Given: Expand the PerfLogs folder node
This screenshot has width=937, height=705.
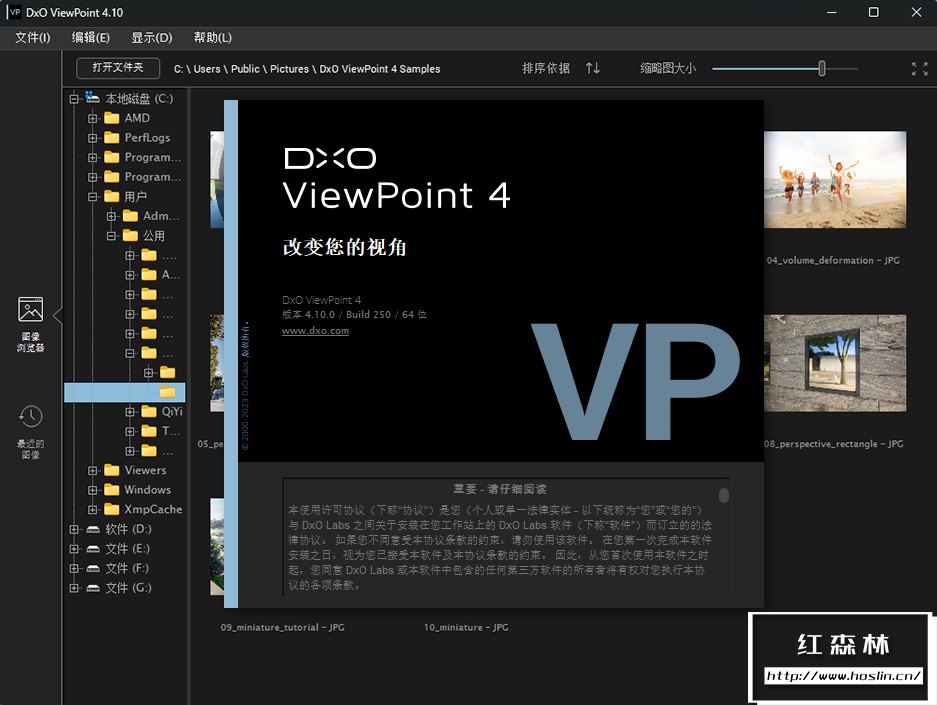Looking at the screenshot, I should (93, 138).
